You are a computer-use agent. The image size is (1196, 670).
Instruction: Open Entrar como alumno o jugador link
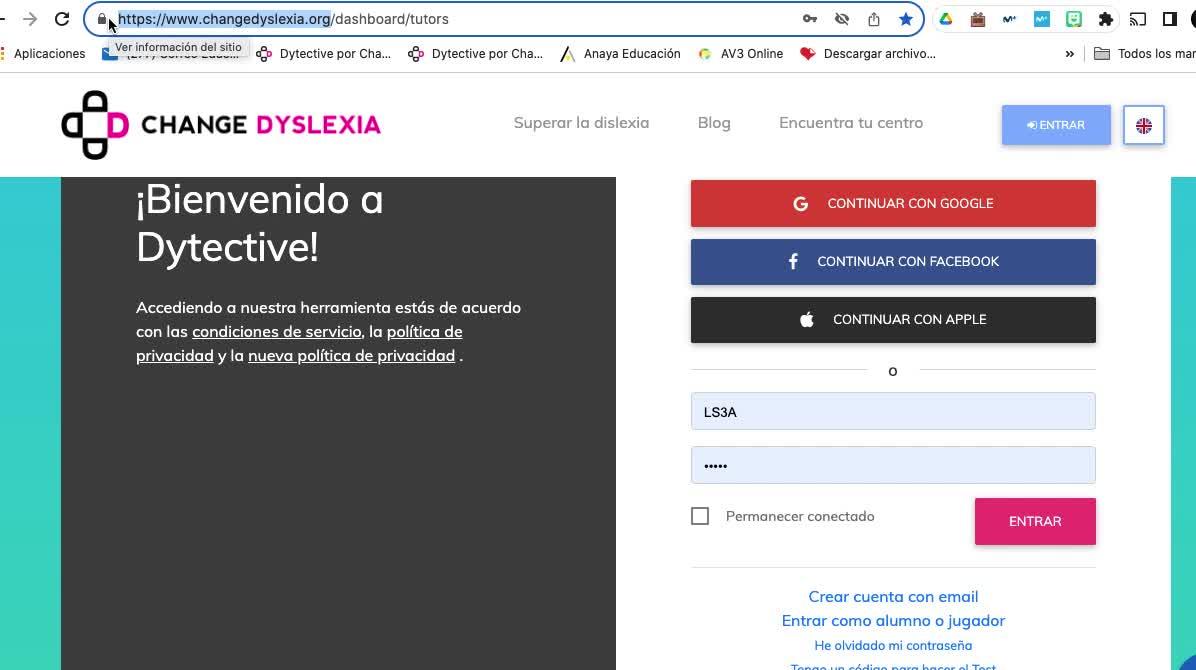tap(893, 621)
